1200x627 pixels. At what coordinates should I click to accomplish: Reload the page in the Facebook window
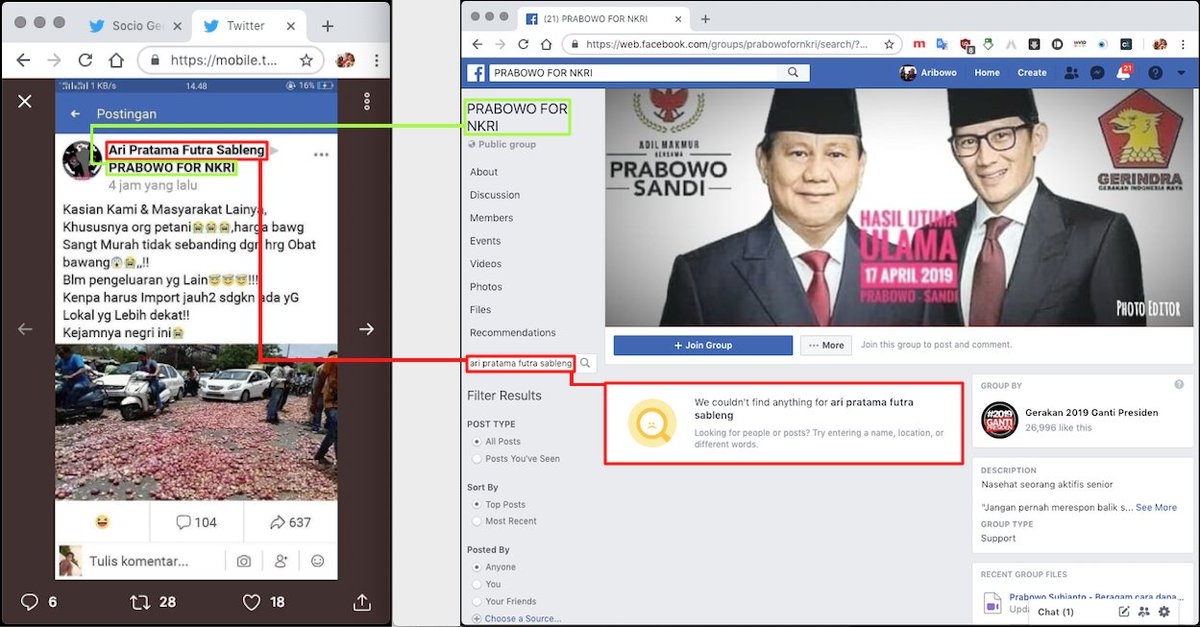click(521, 44)
